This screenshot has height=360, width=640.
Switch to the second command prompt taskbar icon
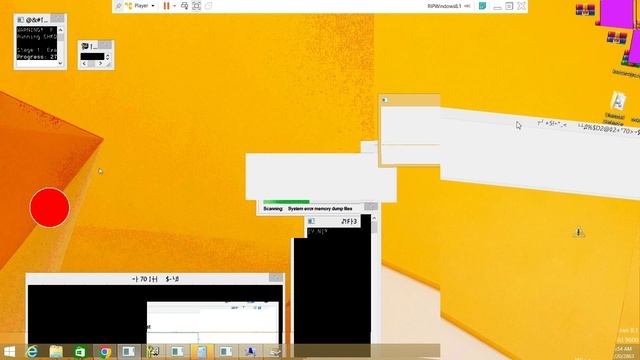[x=178, y=351]
